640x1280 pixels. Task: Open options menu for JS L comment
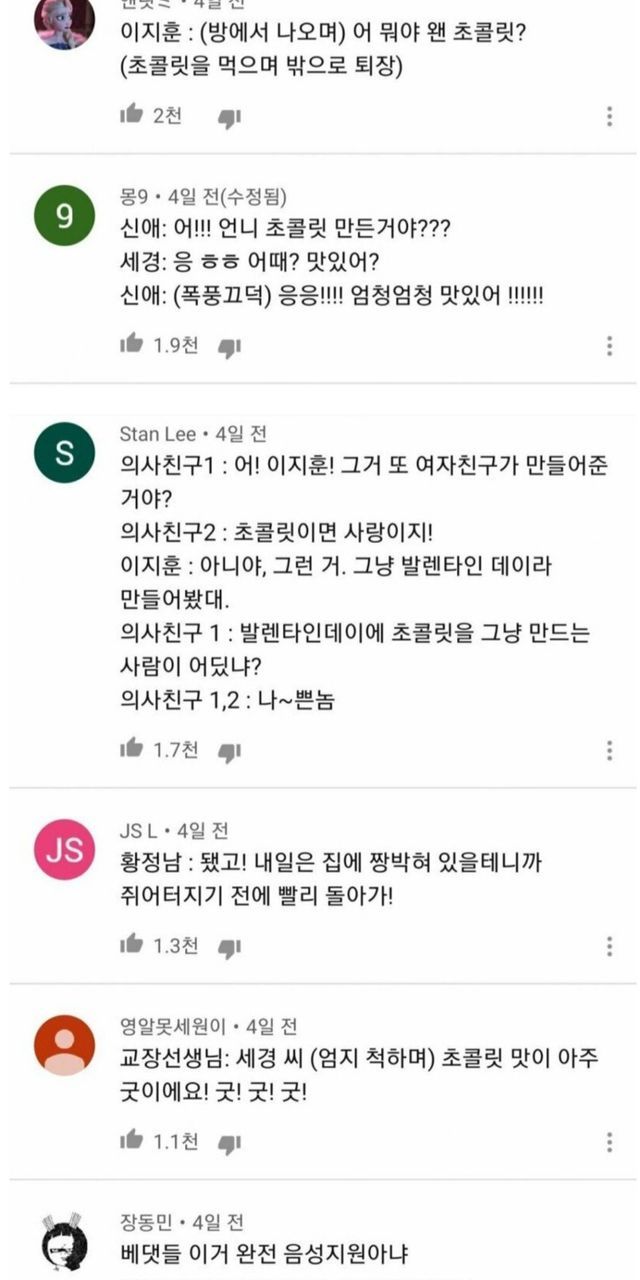tap(609, 946)
